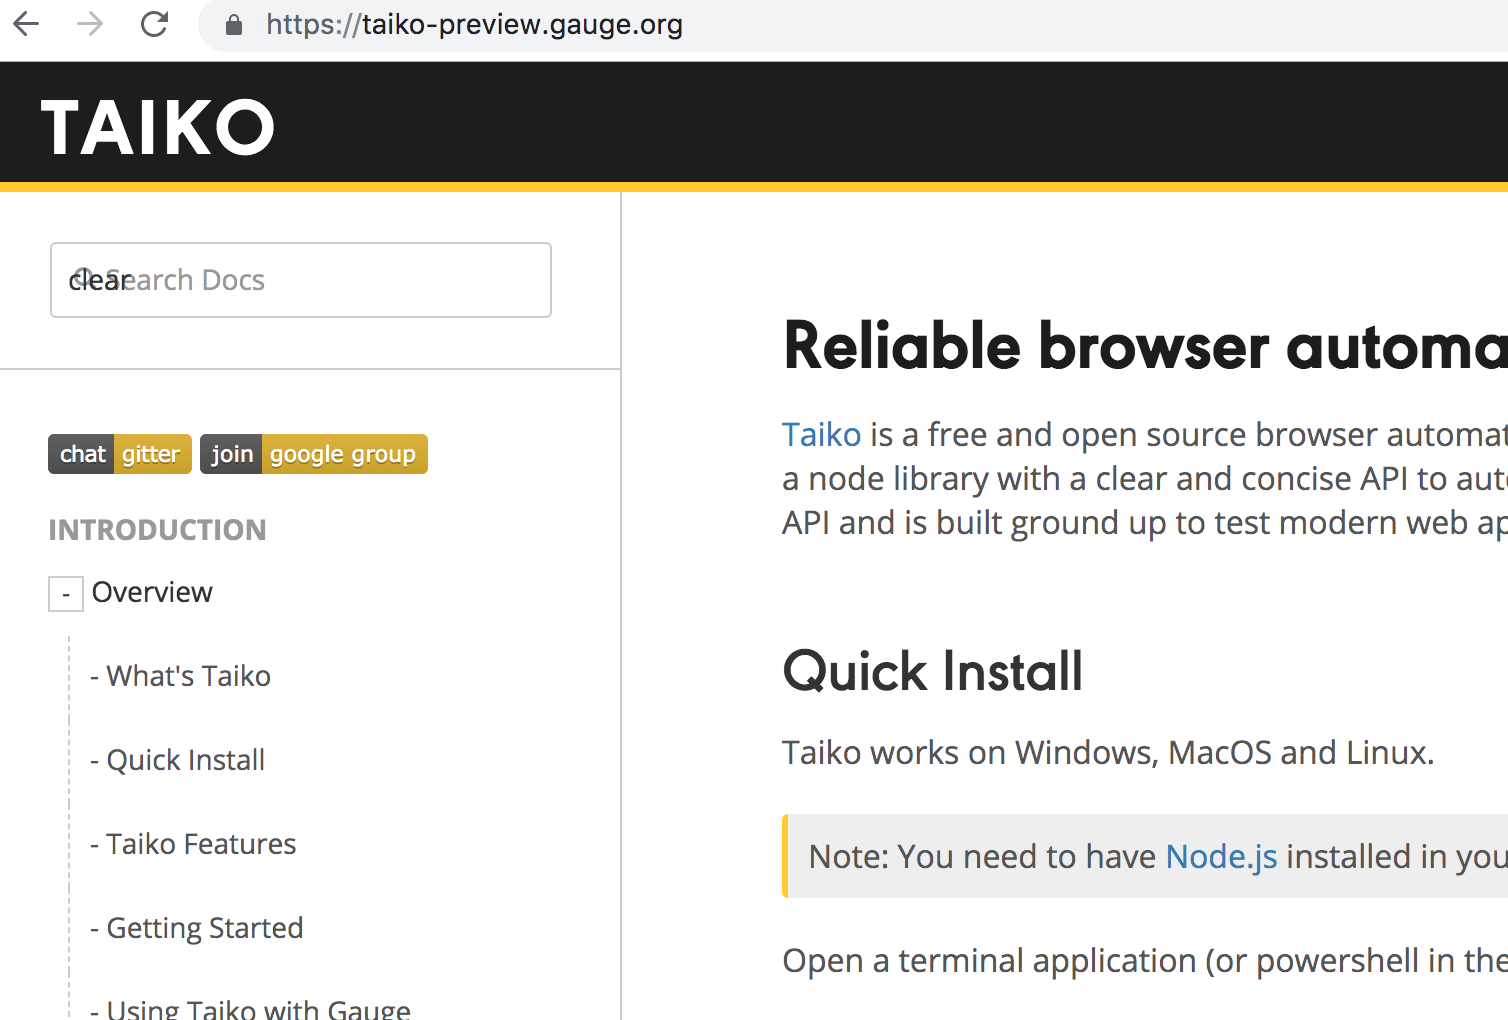Open the Gitter chat badge
Image resolution: width=1508 pixels, height=1020 pixels.
tap(119, 453)
